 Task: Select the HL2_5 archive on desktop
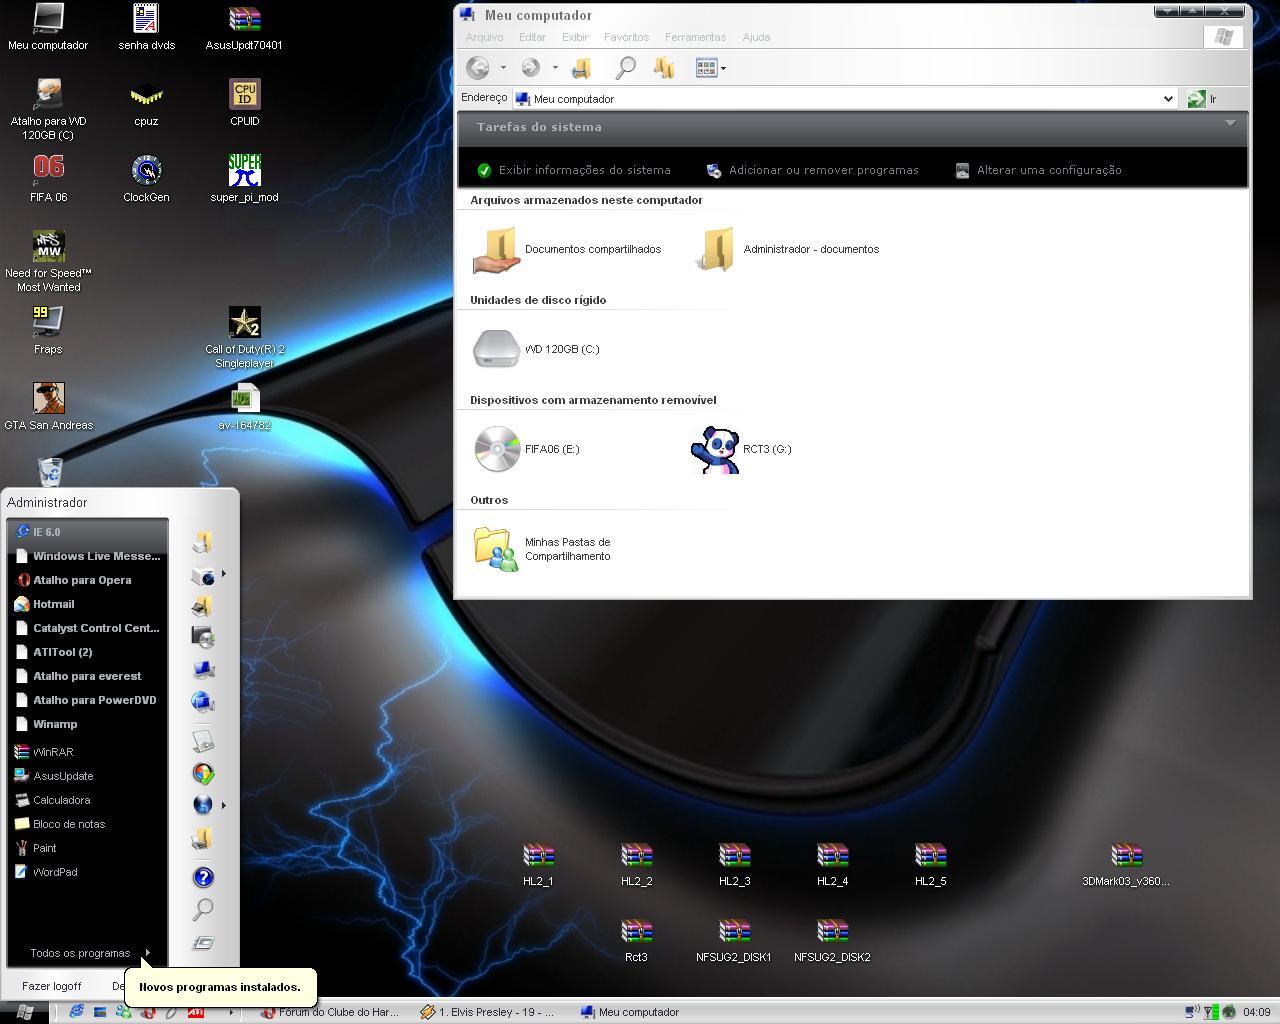point(930,864)
